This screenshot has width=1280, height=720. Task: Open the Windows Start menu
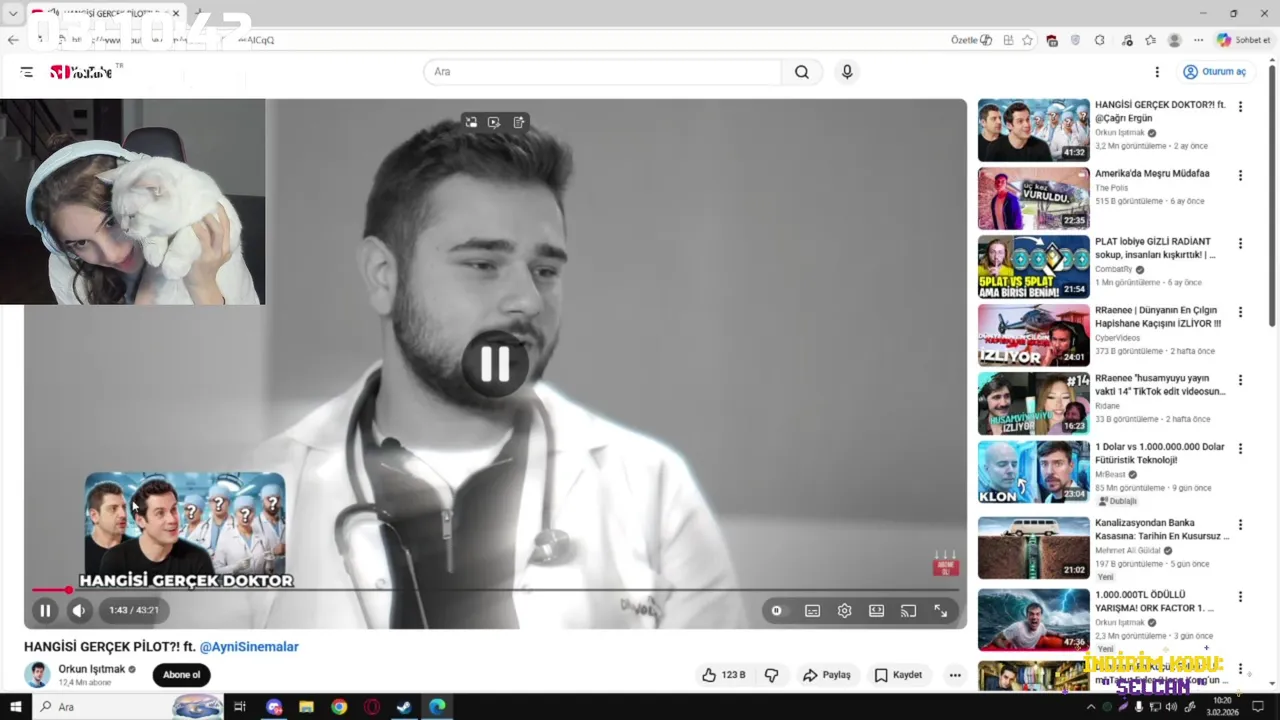point(15,707)
